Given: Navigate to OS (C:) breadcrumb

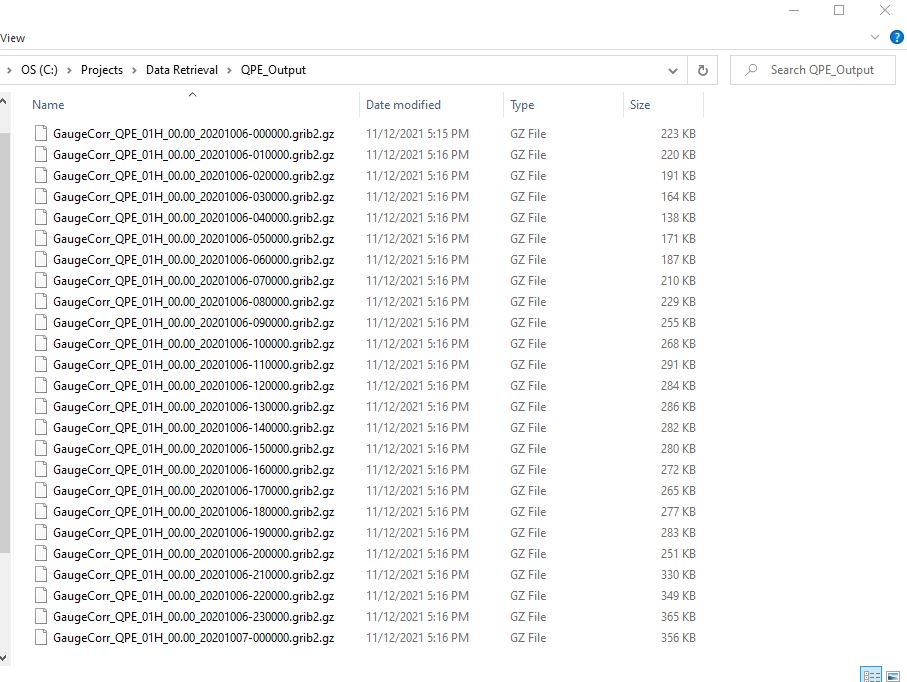Looking at the screenshot, I should [x=39, y=70].
